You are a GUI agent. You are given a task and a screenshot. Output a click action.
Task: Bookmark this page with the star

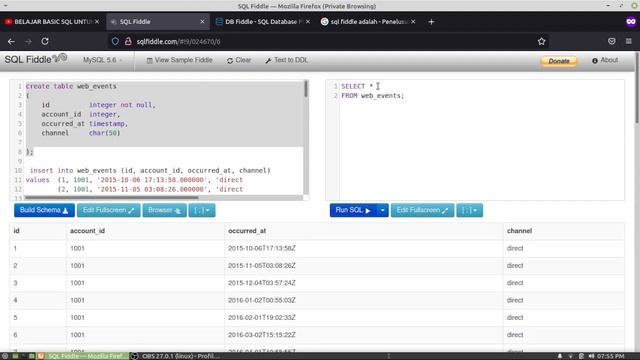click(541, 41)
